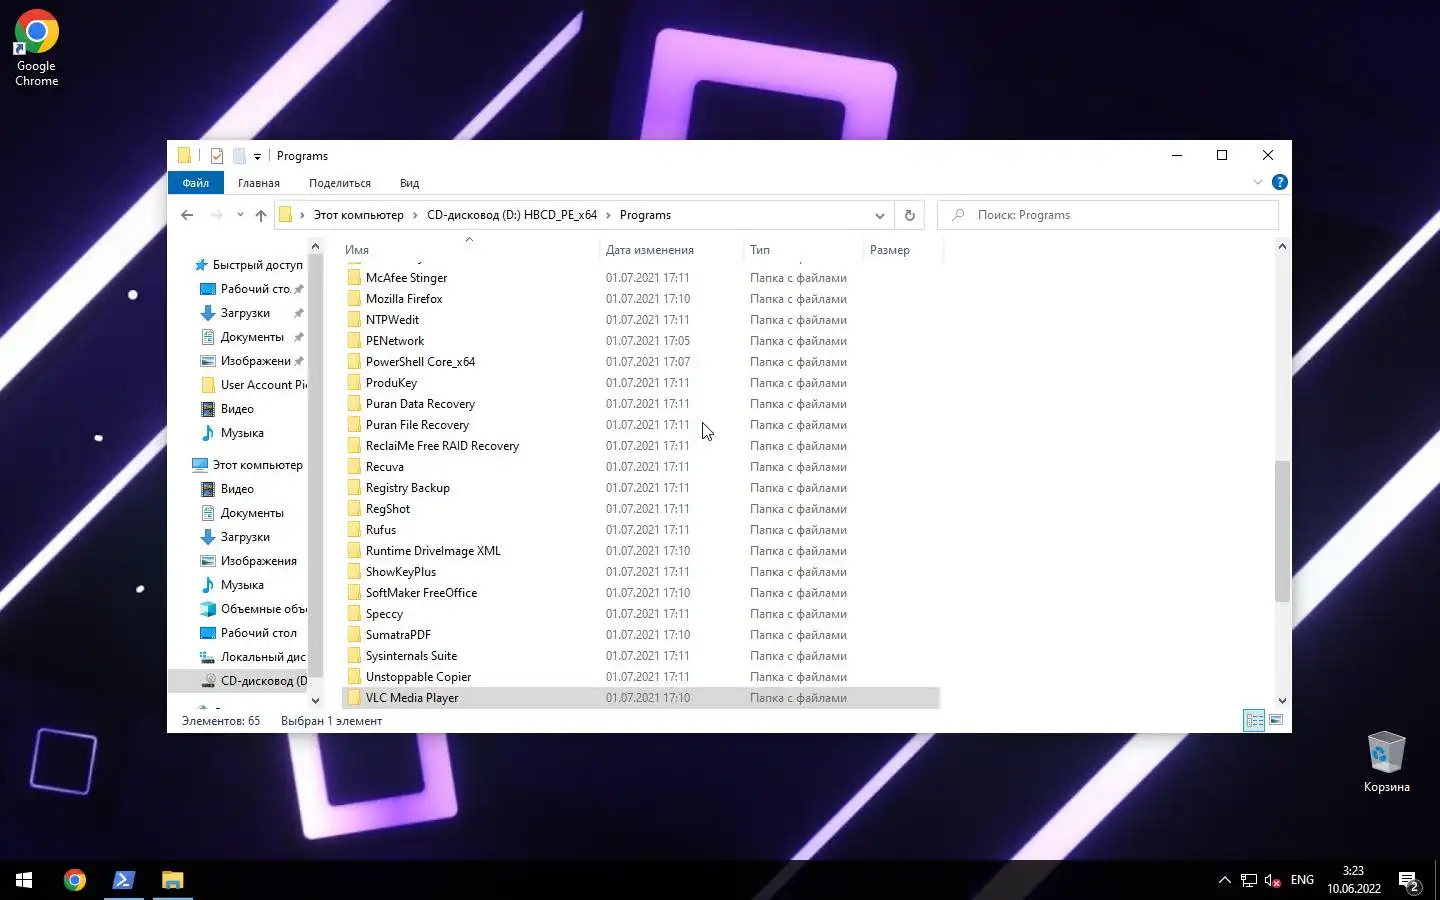The height and width of the screenshot is (900, 1440).
Task: Open recent locations dropdown arrow
Action: pos(240,215)
